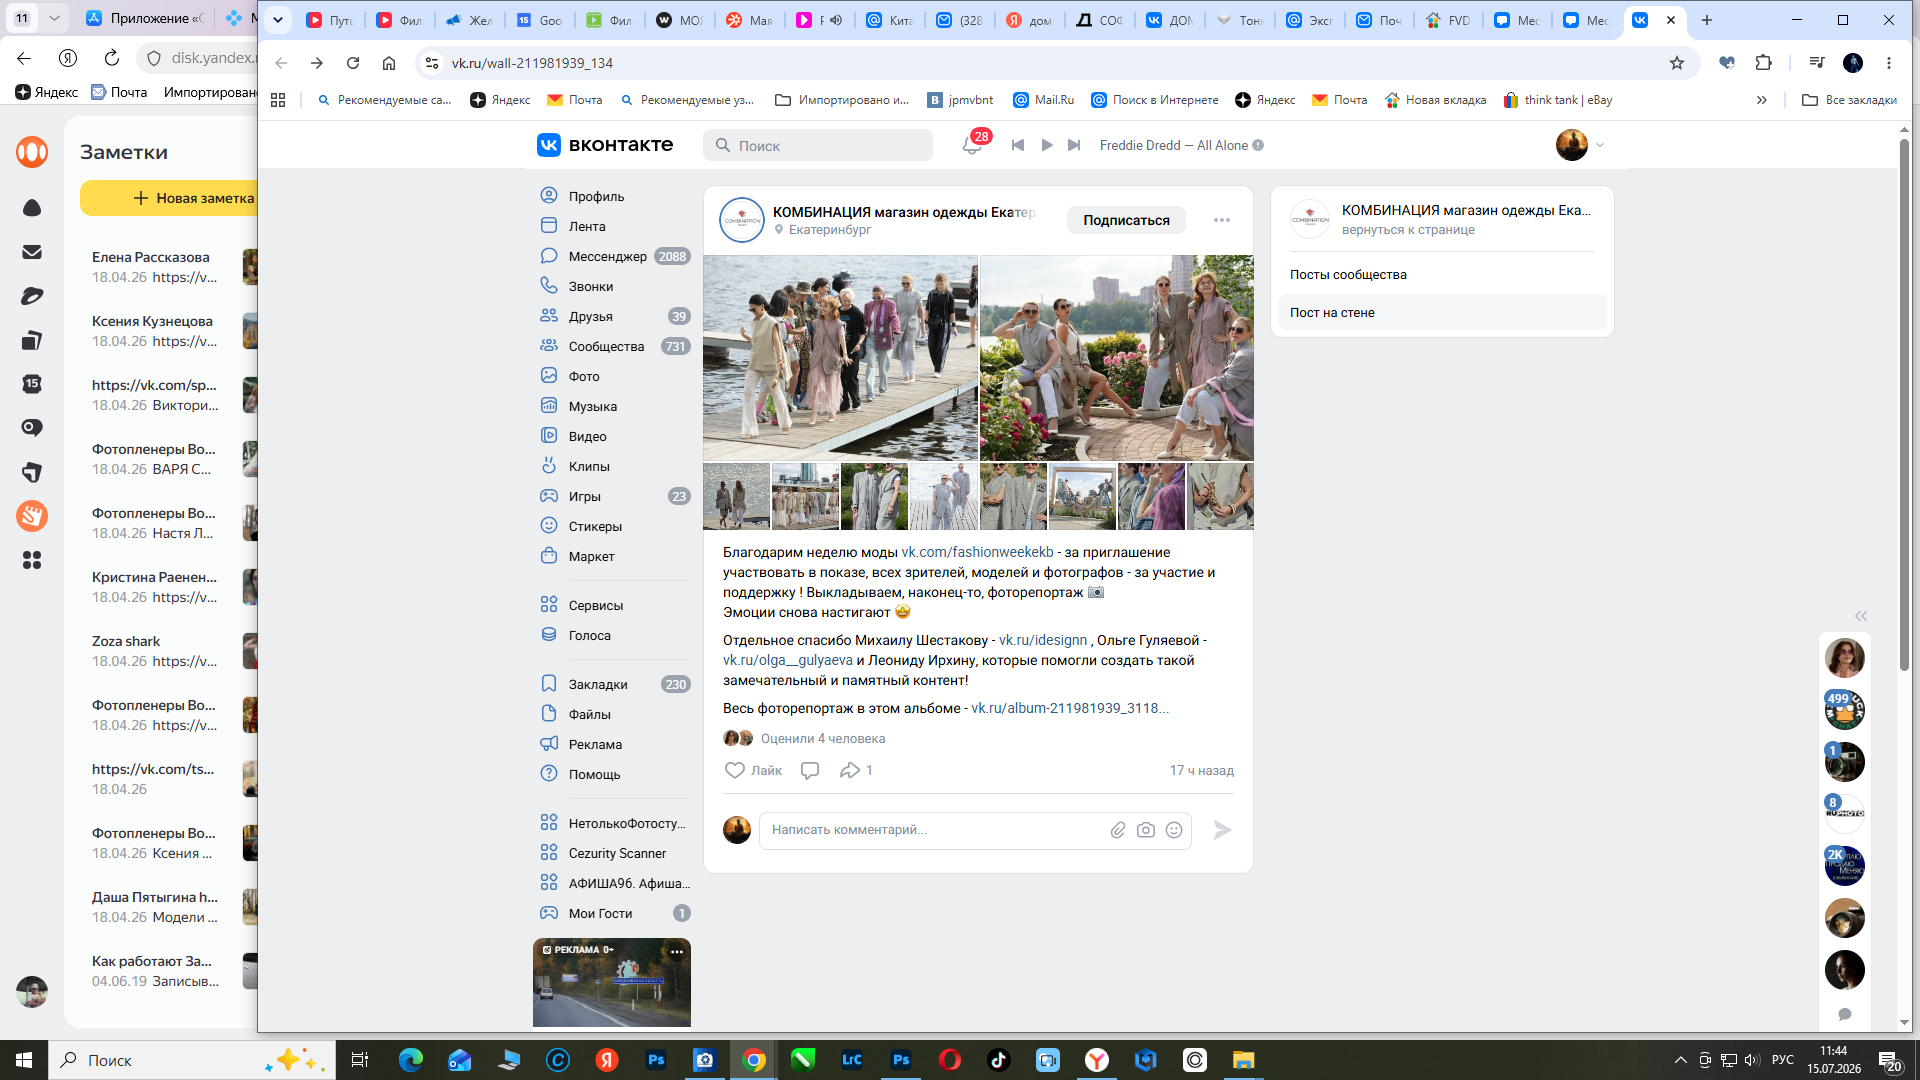Screen dimensions: 1920x1080
Task: Click the Маркет bag icon
Action: pyautogui.click(x=549, y=556)
